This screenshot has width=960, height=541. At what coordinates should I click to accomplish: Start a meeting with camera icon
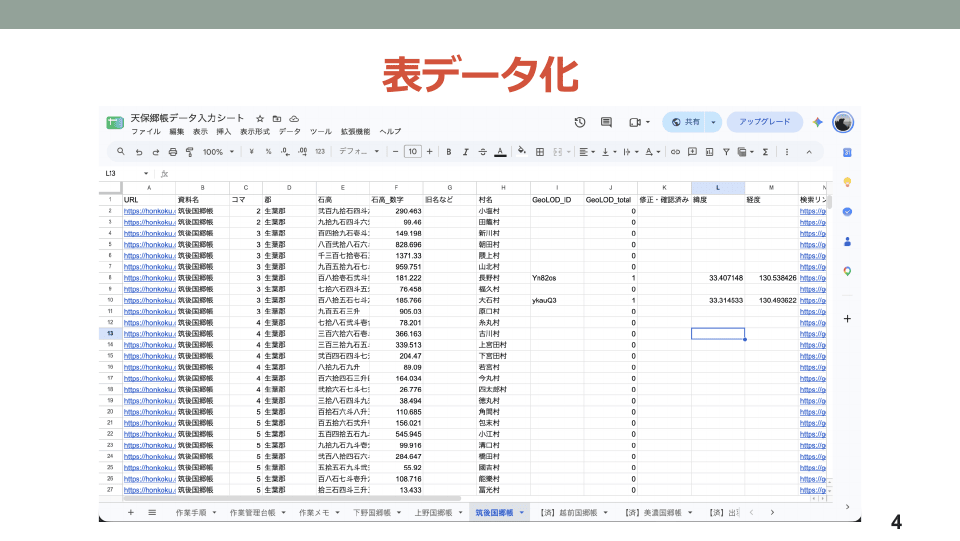tap(635, 122)
